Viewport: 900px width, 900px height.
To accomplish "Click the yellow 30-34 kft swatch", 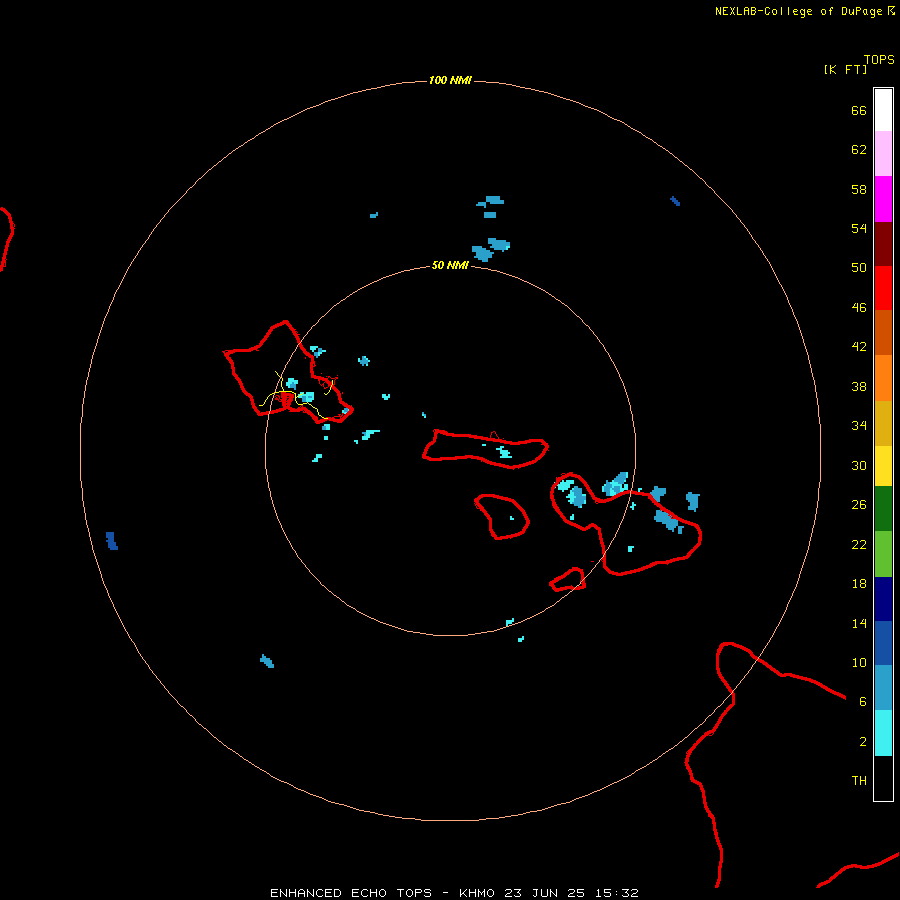I will [x=883, y=466].
